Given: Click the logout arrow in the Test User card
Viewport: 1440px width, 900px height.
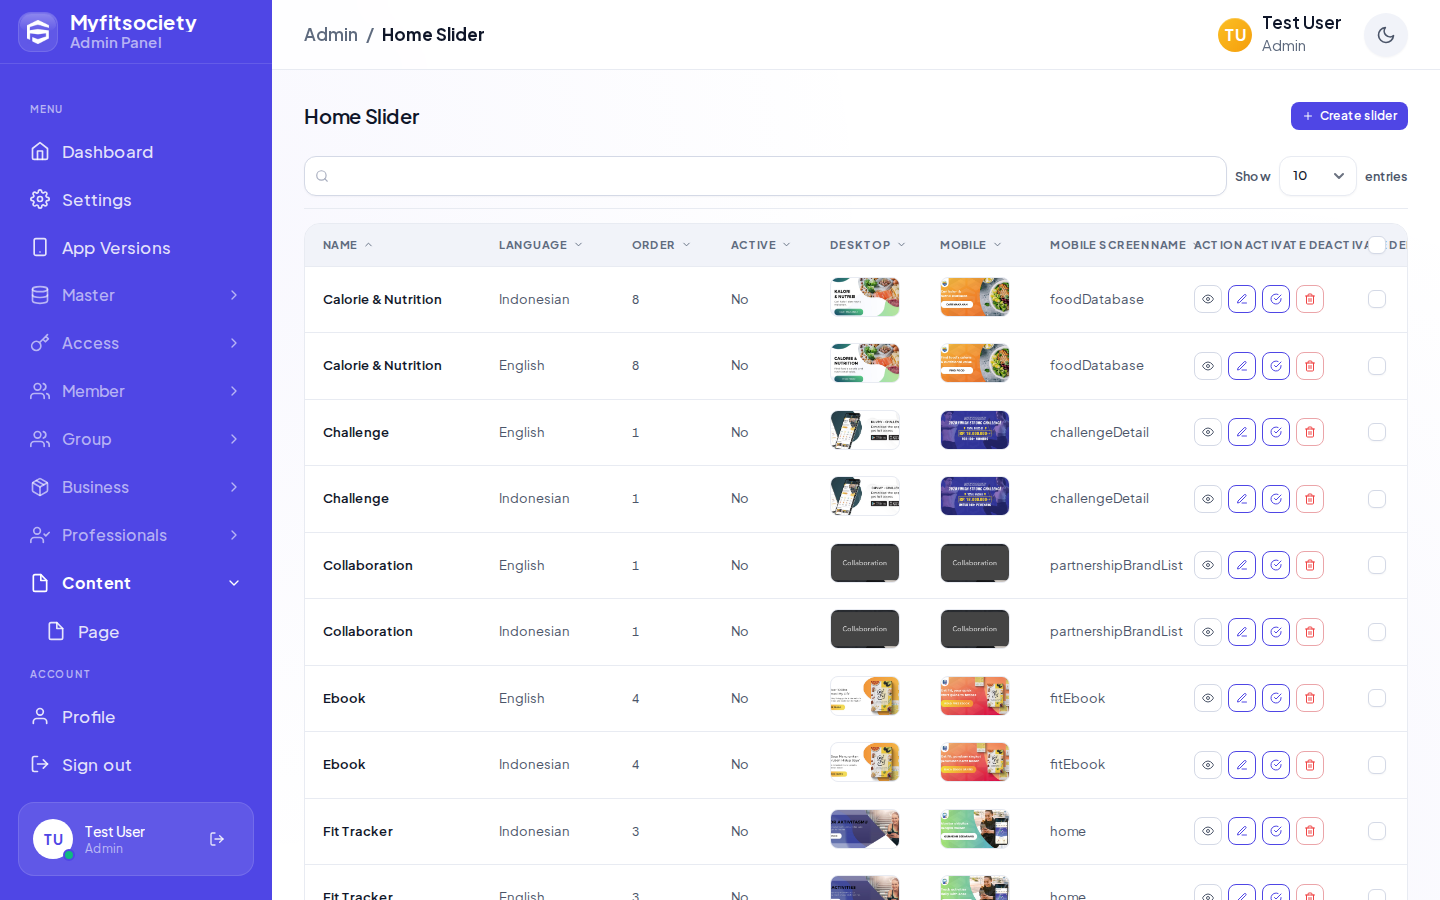Looking at the screenshot, I should click(217, 839).
